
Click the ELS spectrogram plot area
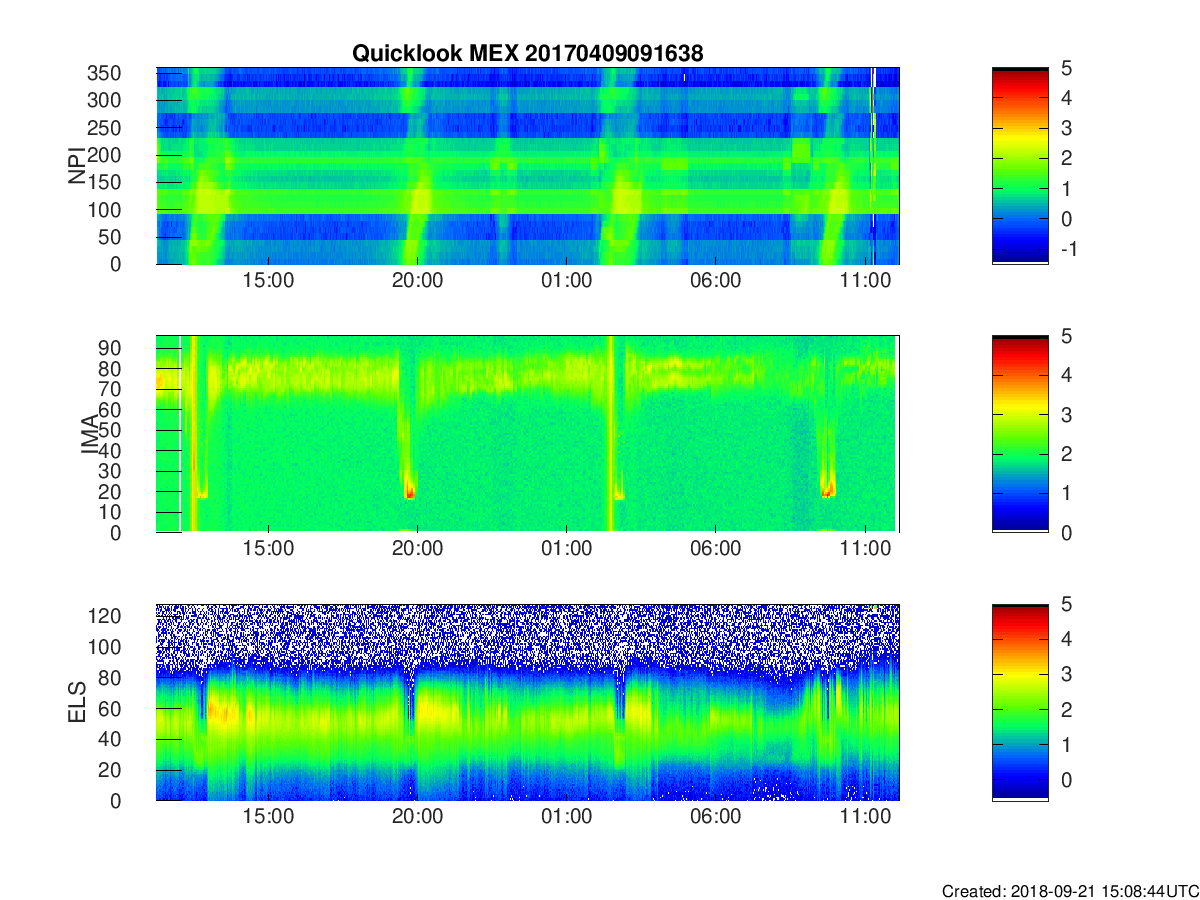(x=528, y=702)
